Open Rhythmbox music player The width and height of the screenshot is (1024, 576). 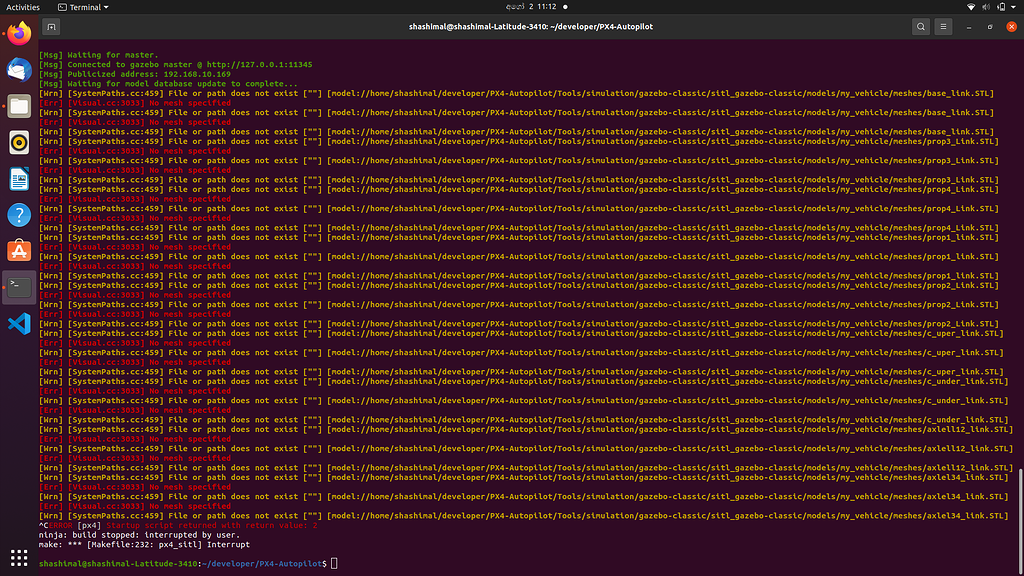[19, 142]
